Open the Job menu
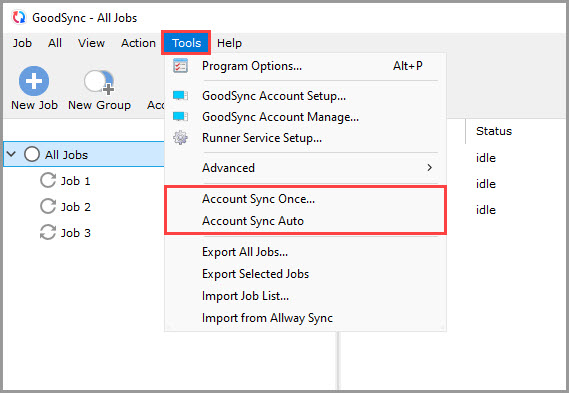The width and height of the screenshot is (569, 393). (x=22, y=43)
